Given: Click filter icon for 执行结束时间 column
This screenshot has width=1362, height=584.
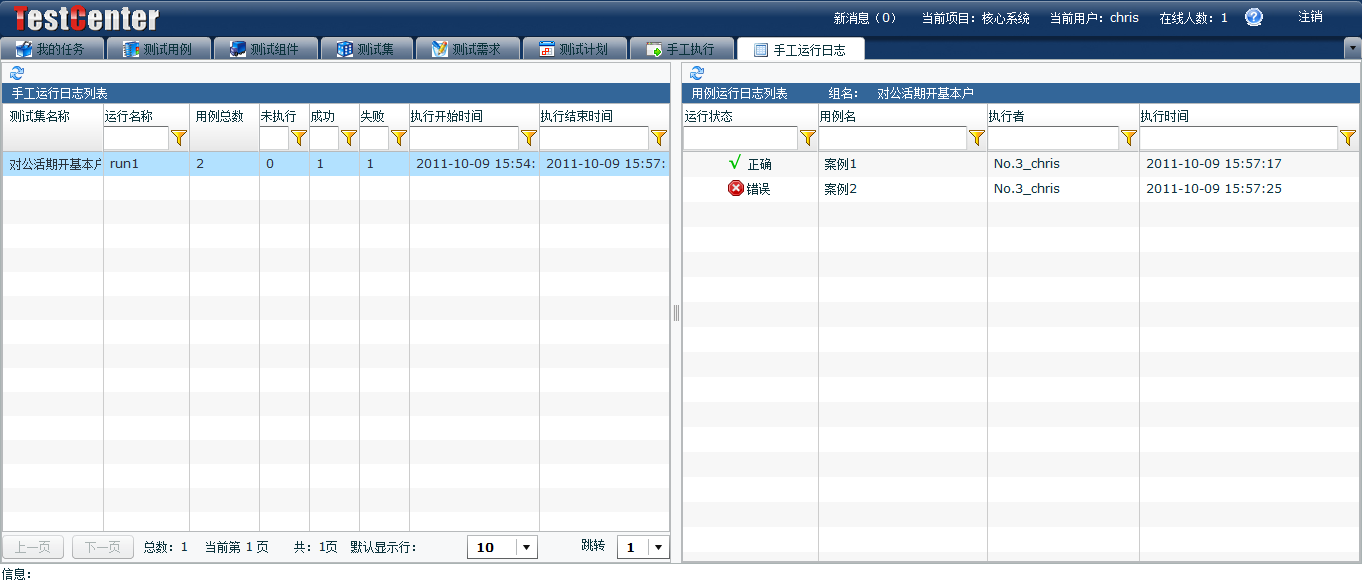Looking at the screenshot, I should [659, 138].
